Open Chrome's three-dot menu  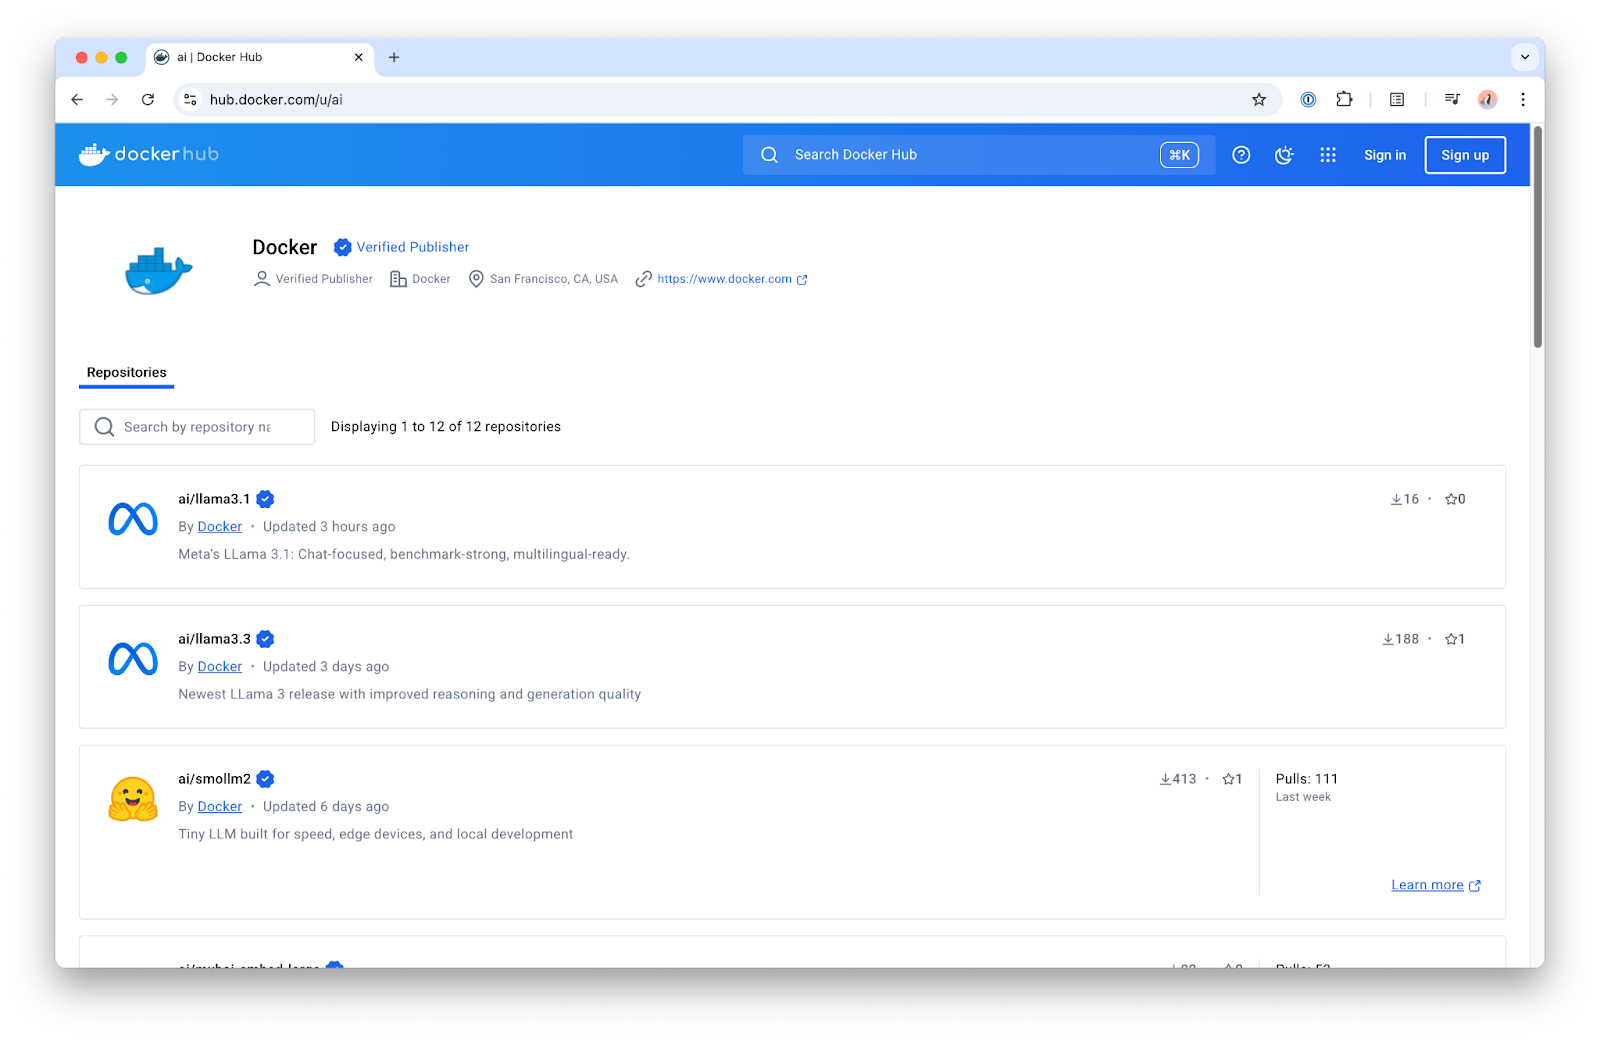(1523, 99)
